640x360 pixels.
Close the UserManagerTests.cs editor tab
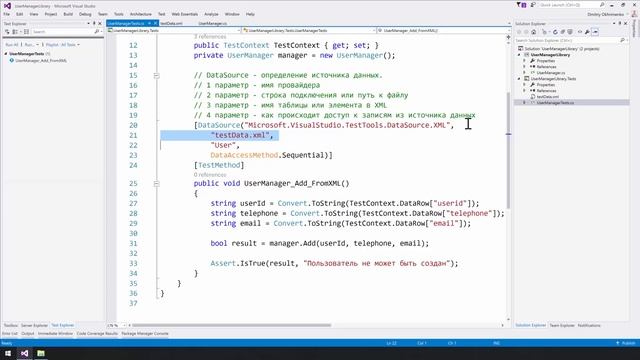click(x=156, y=23)
